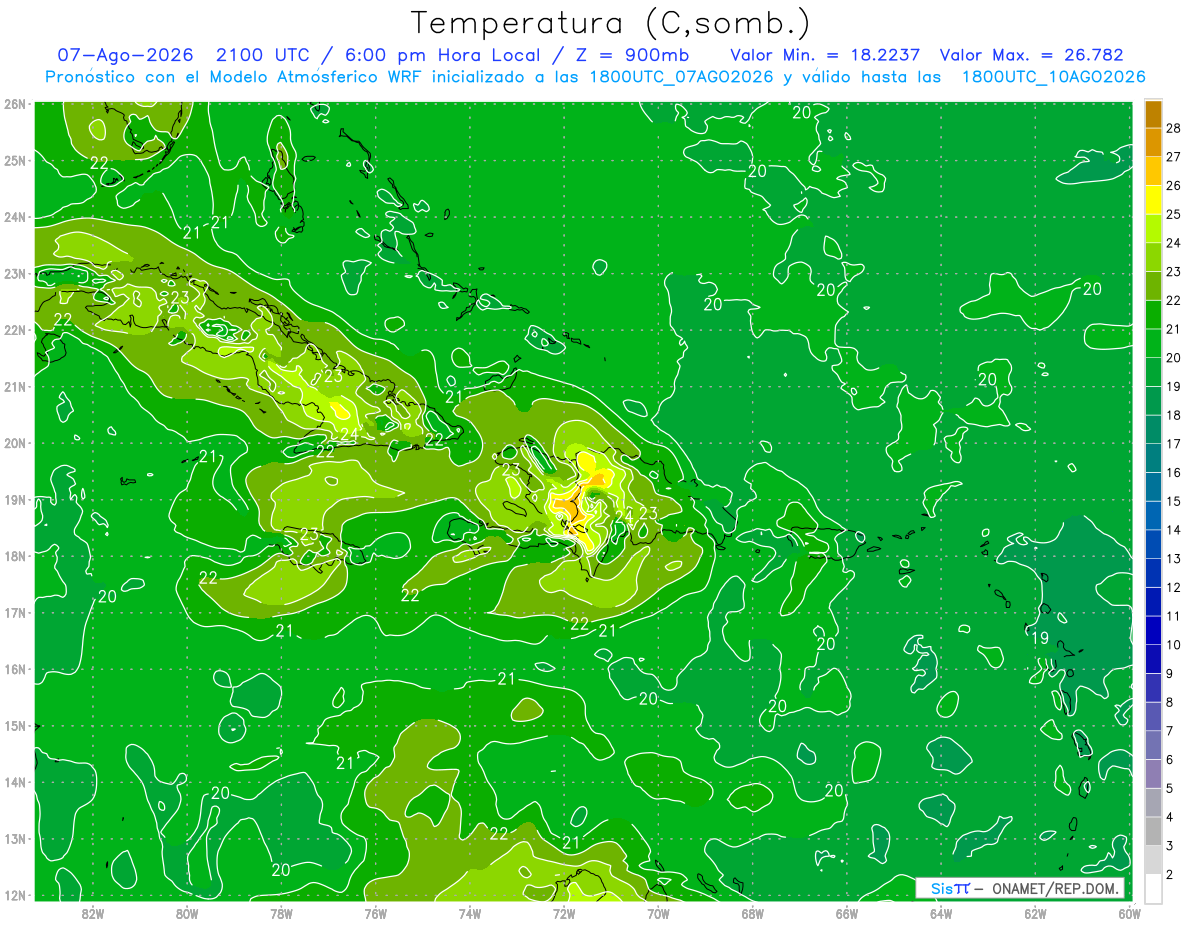Click the 62W longitude axis label
This screenshot has width=1200, height=927.
pos(1035,913)
